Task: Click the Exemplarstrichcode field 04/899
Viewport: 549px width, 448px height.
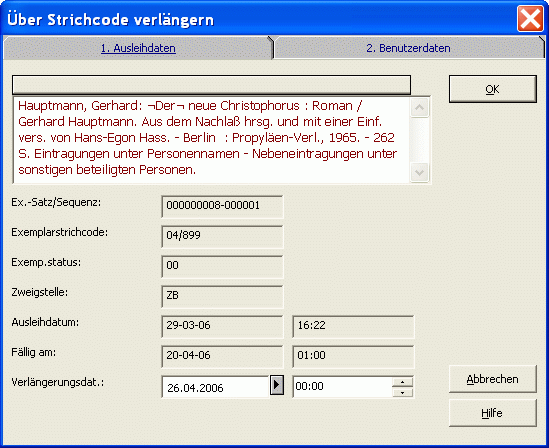Action: pyautogui.click(x=222, y=237)
